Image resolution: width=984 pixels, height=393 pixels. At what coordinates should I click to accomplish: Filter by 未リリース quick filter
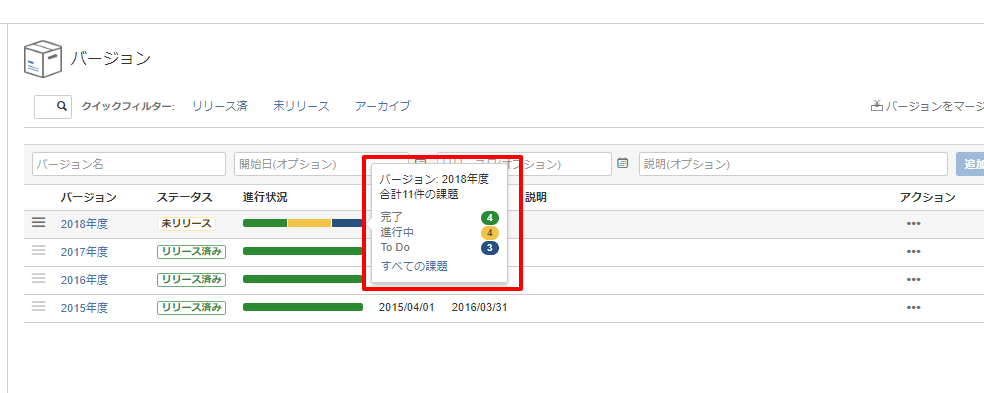click(x=301, y=106)
